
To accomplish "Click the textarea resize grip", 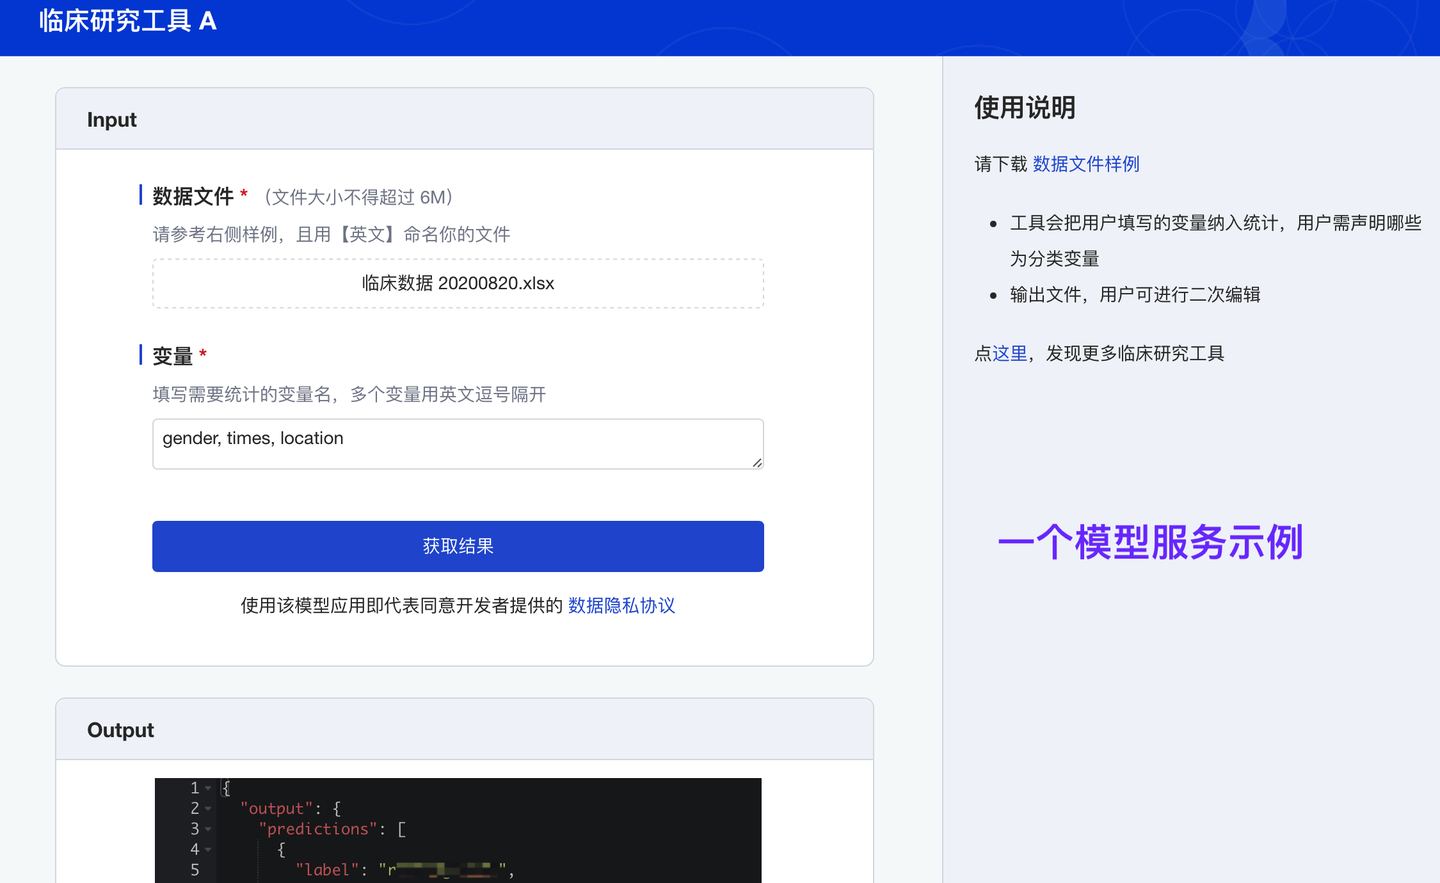I will point(758,463).
